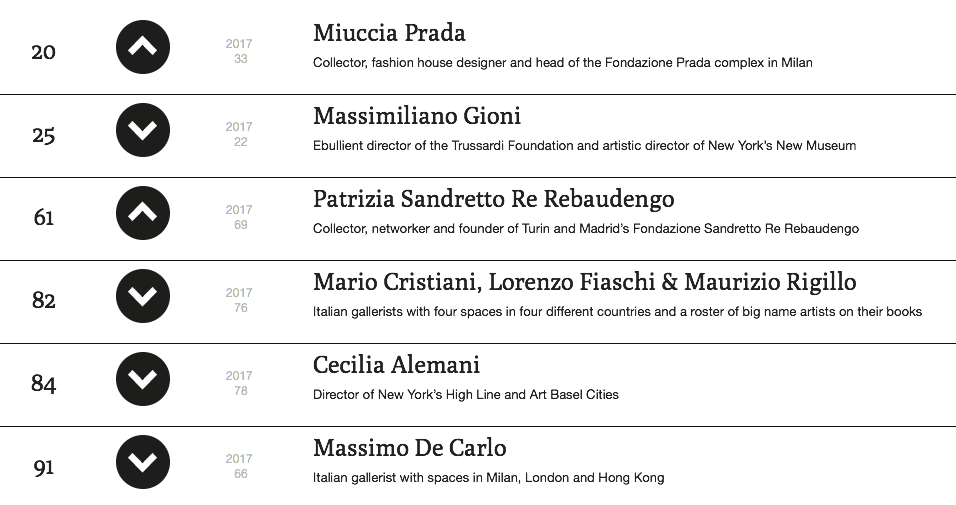Screen dimensions: 956x505
Task: Click the down arrow icon beside Massimiliano Gioni
Action: tap(143, 130)
